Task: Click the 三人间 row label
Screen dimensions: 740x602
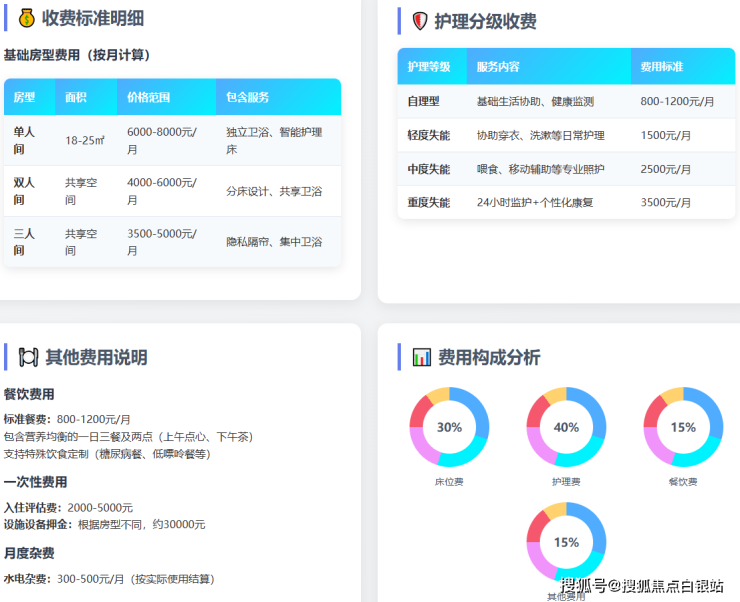Action: pos(24,242)
